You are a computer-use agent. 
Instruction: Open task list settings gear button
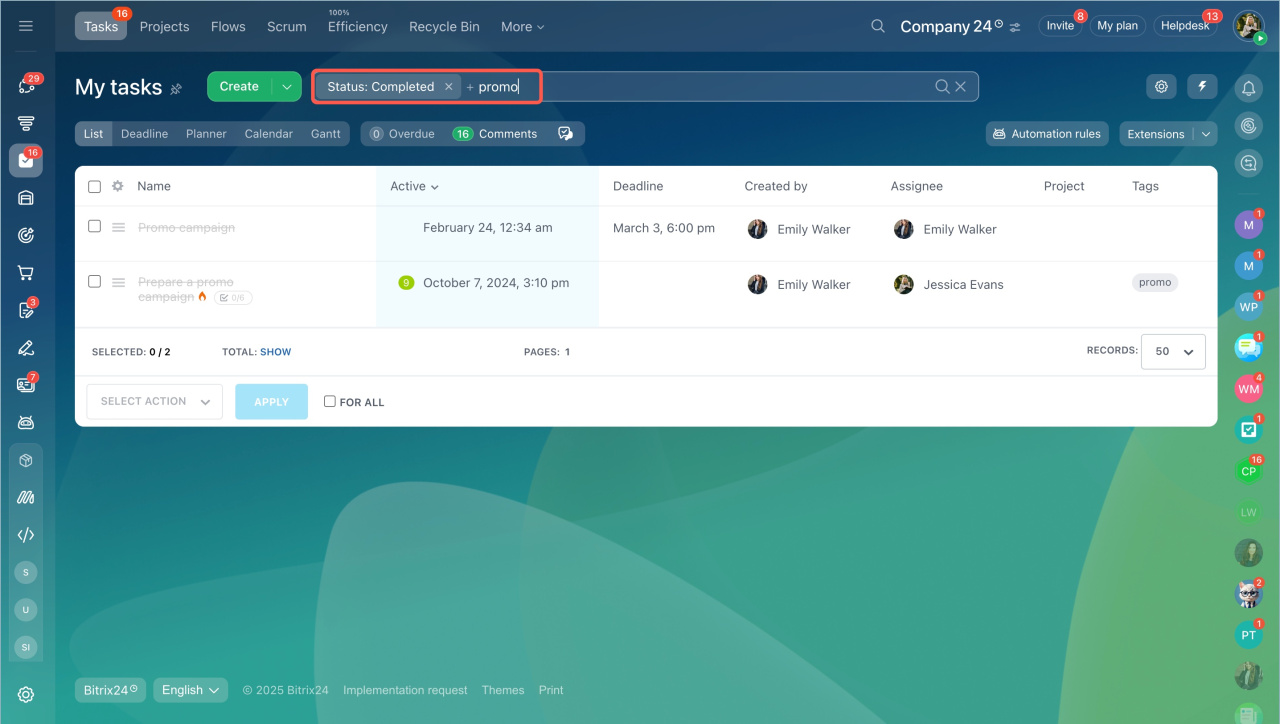click(1161, 87)
